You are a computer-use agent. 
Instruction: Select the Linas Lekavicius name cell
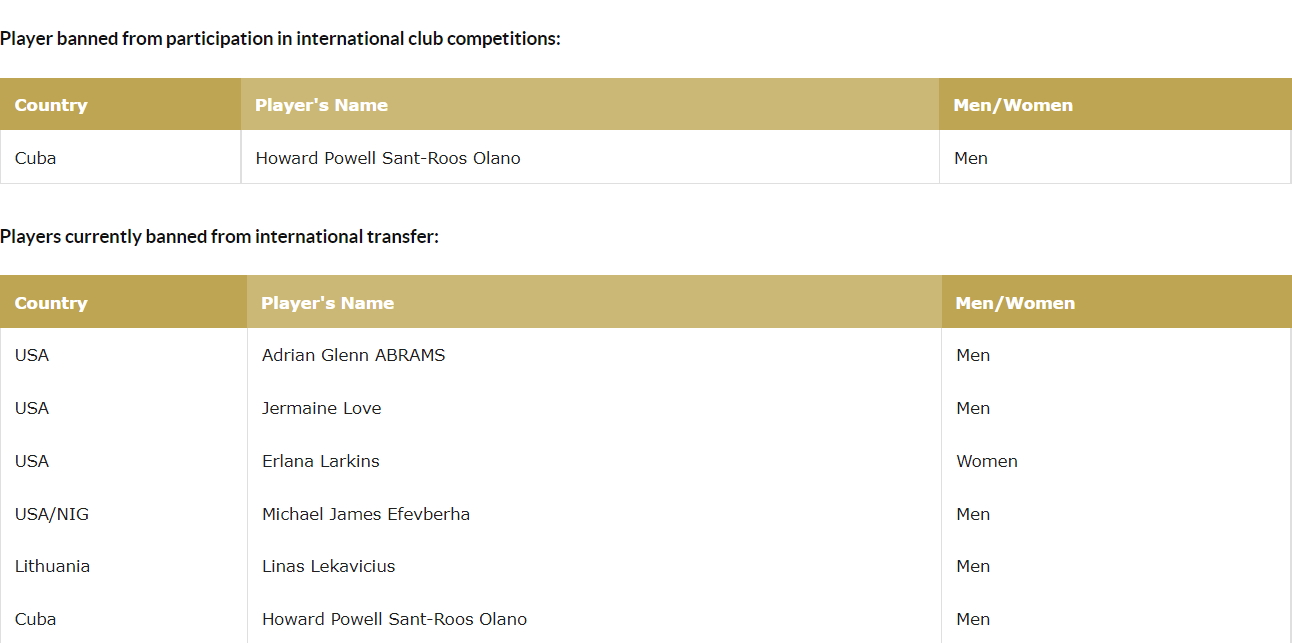(x=328, y=566)
